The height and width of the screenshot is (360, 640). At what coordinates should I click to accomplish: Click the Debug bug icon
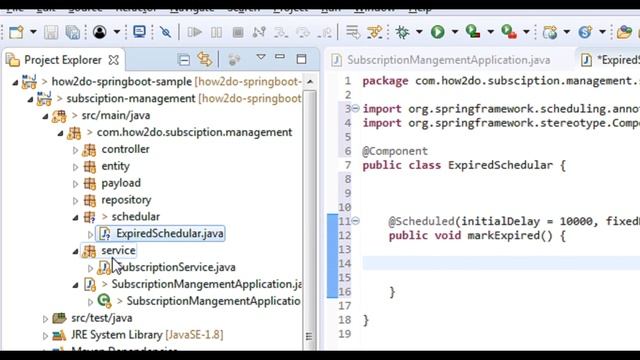(402, 32)
